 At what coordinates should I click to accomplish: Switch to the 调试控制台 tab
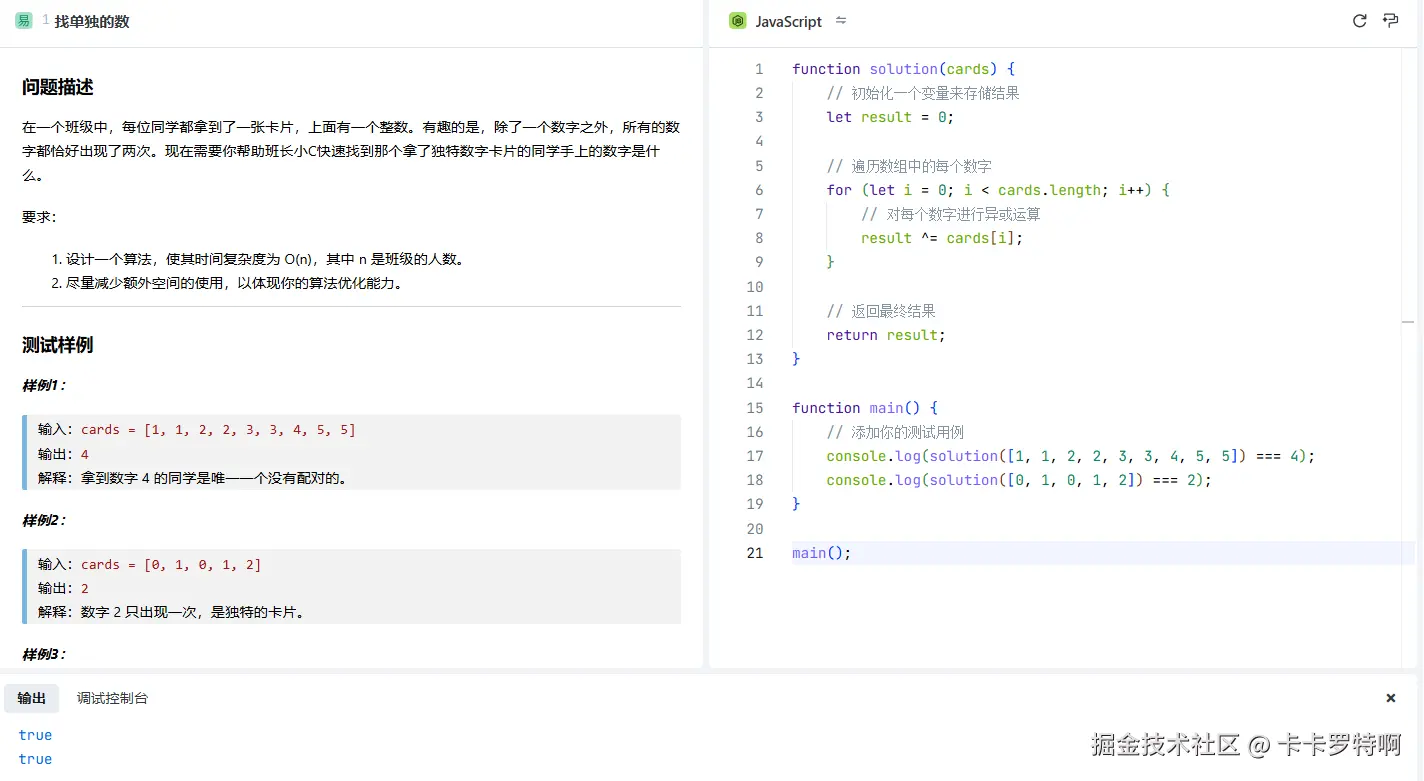pos(112,698)
